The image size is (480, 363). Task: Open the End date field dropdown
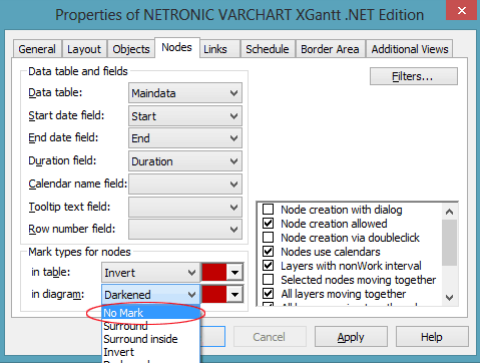point(185,138)
